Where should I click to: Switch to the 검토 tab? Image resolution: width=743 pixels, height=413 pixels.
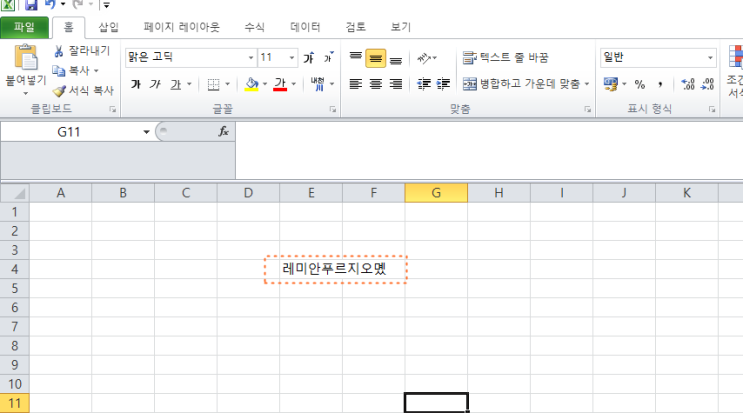(355, 27)
